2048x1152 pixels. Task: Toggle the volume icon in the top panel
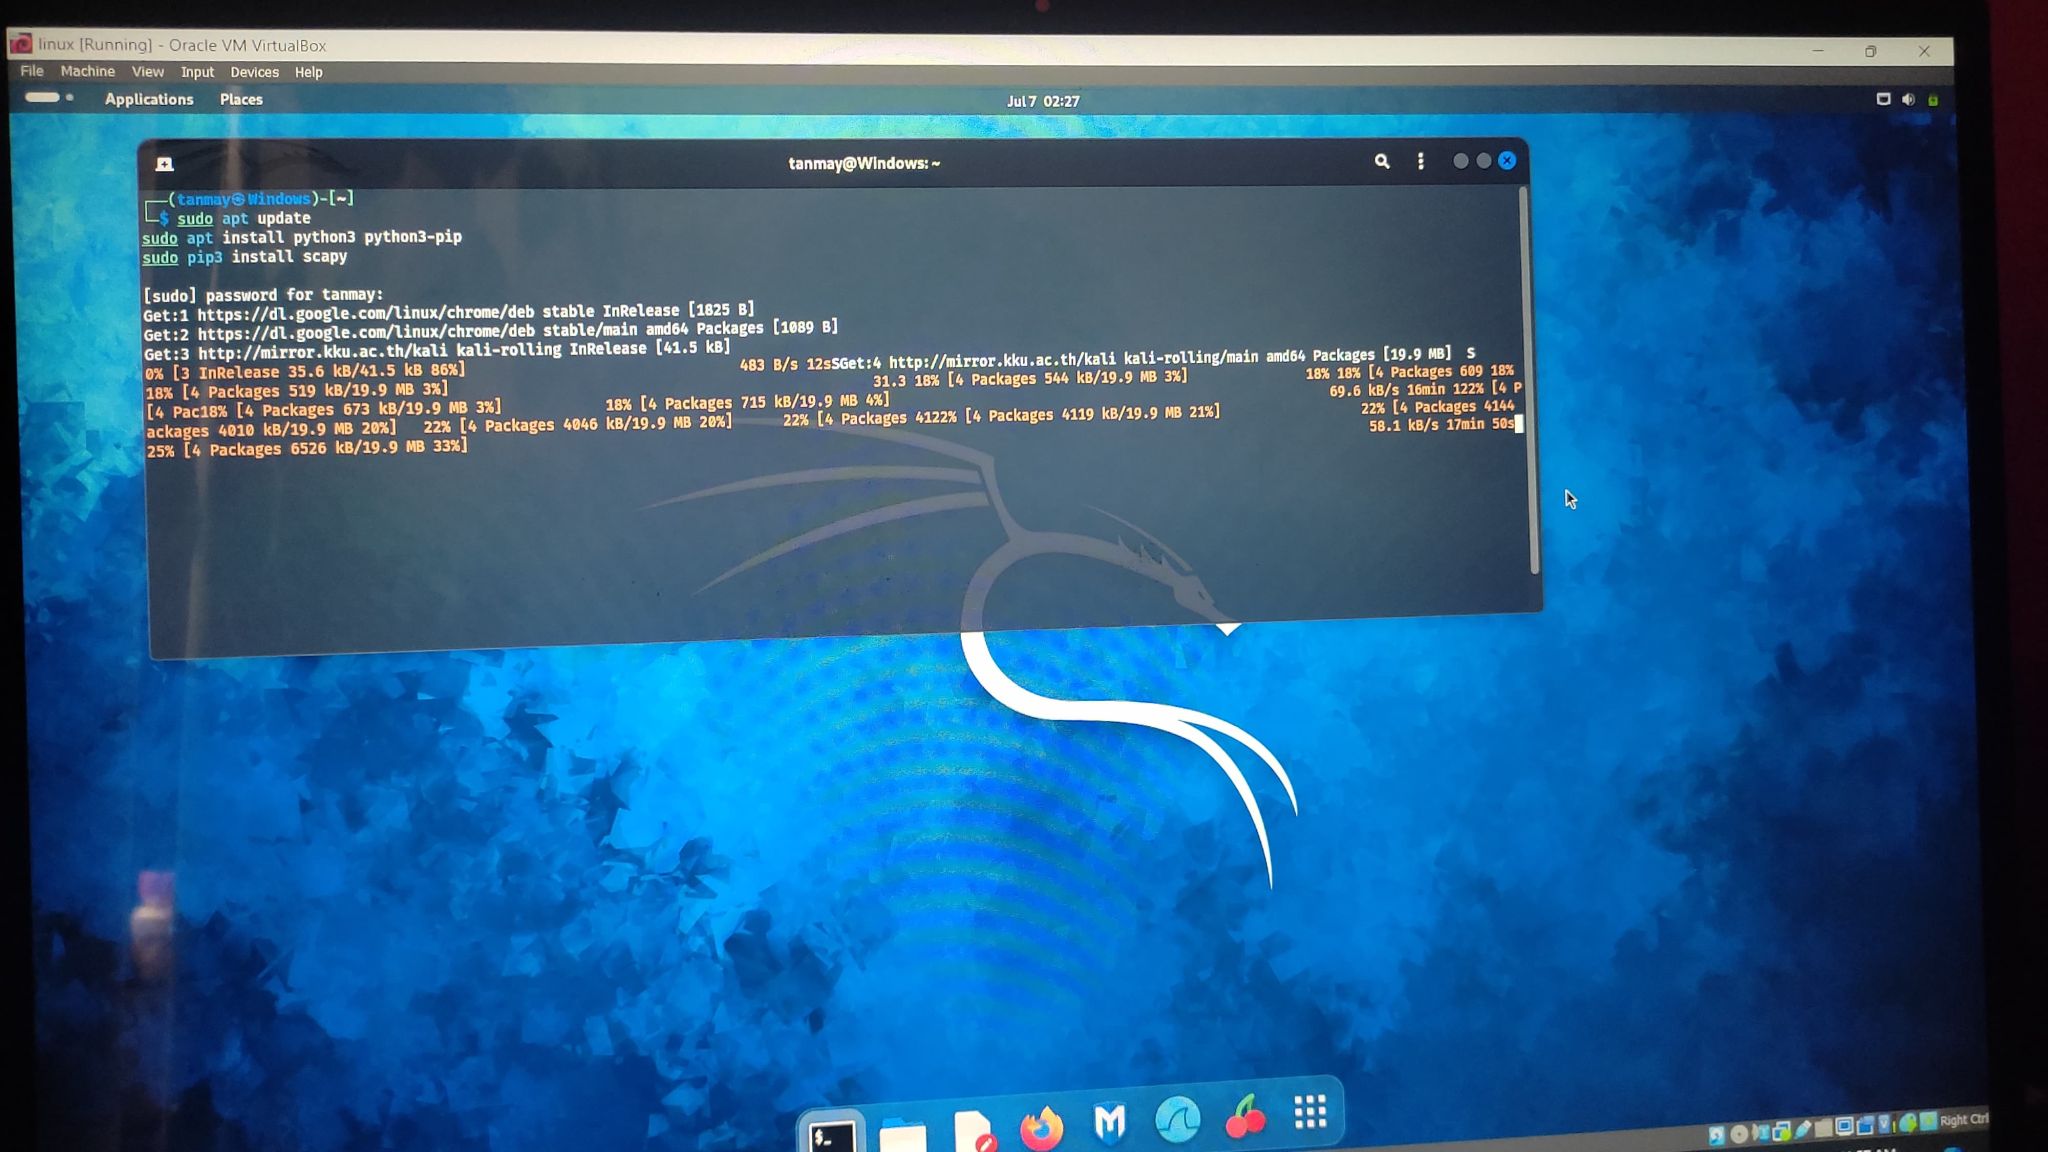tap(1910, 99)
